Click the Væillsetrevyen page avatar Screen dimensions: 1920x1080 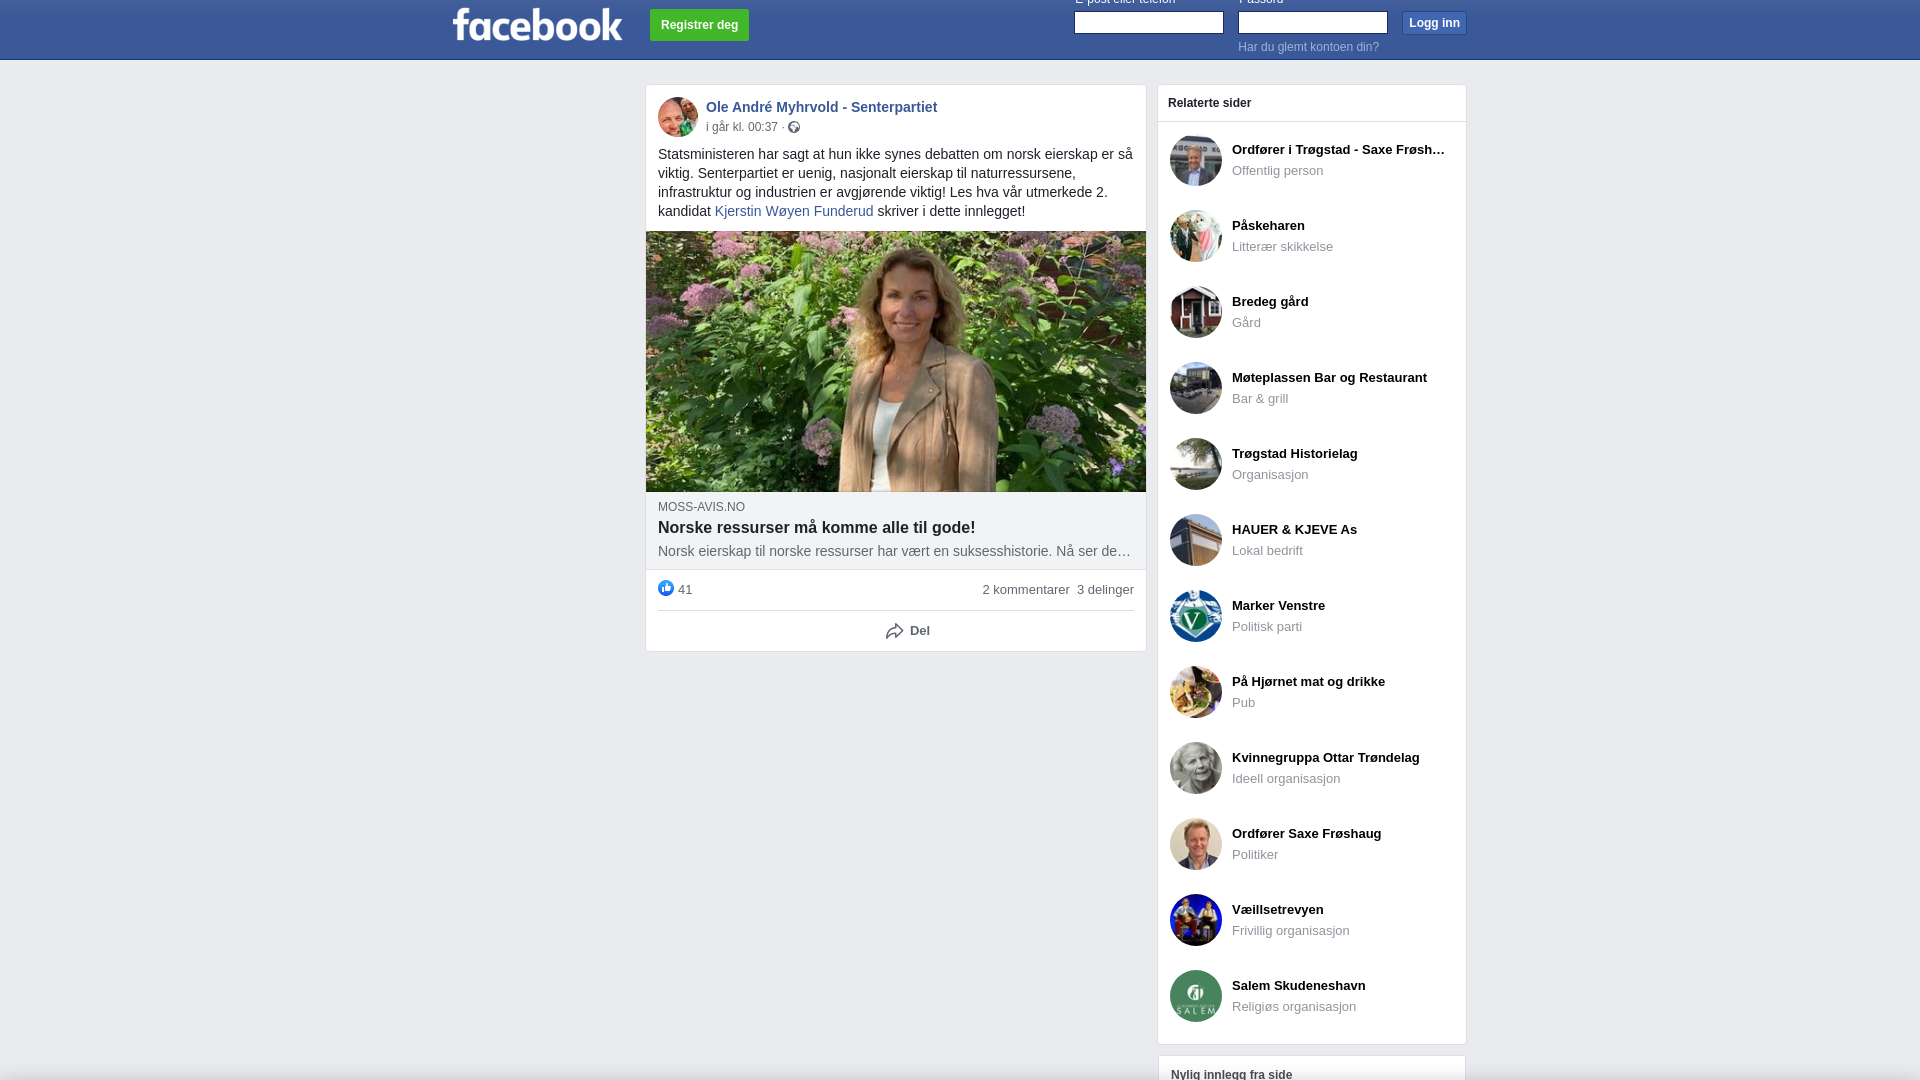click(1196, 920)
